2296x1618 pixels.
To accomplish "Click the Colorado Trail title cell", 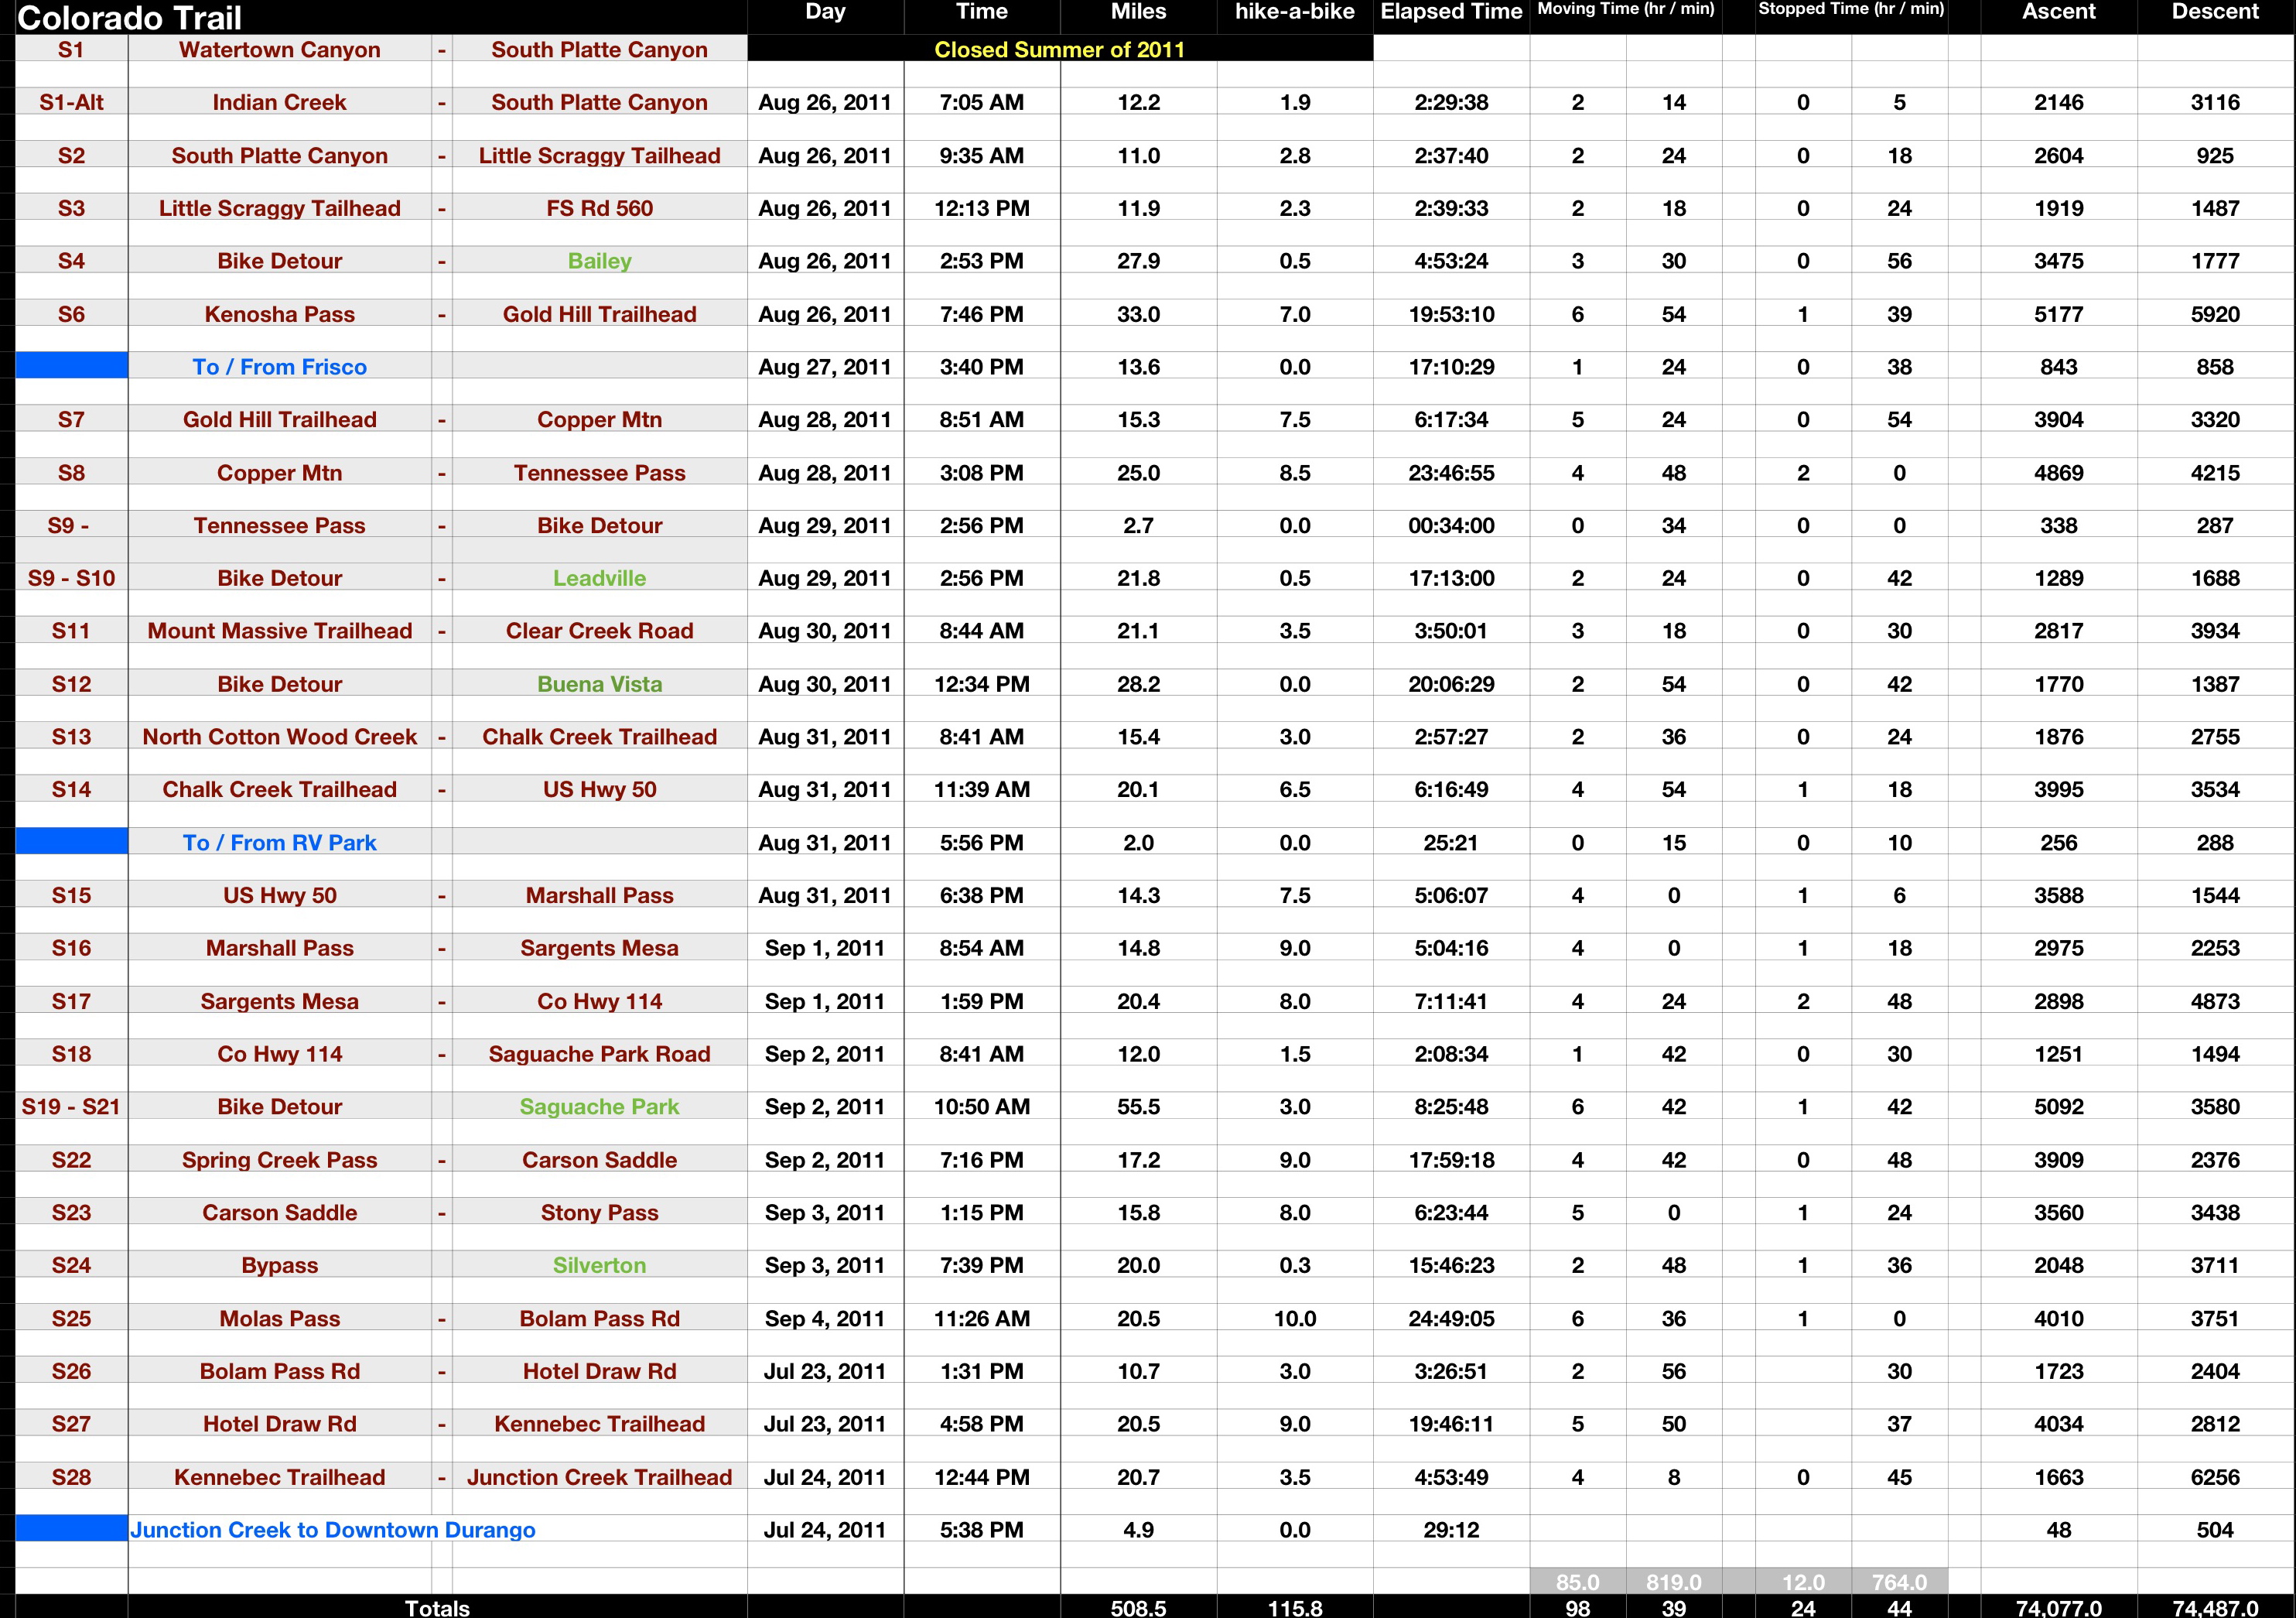I will click(x=130, y=17).
